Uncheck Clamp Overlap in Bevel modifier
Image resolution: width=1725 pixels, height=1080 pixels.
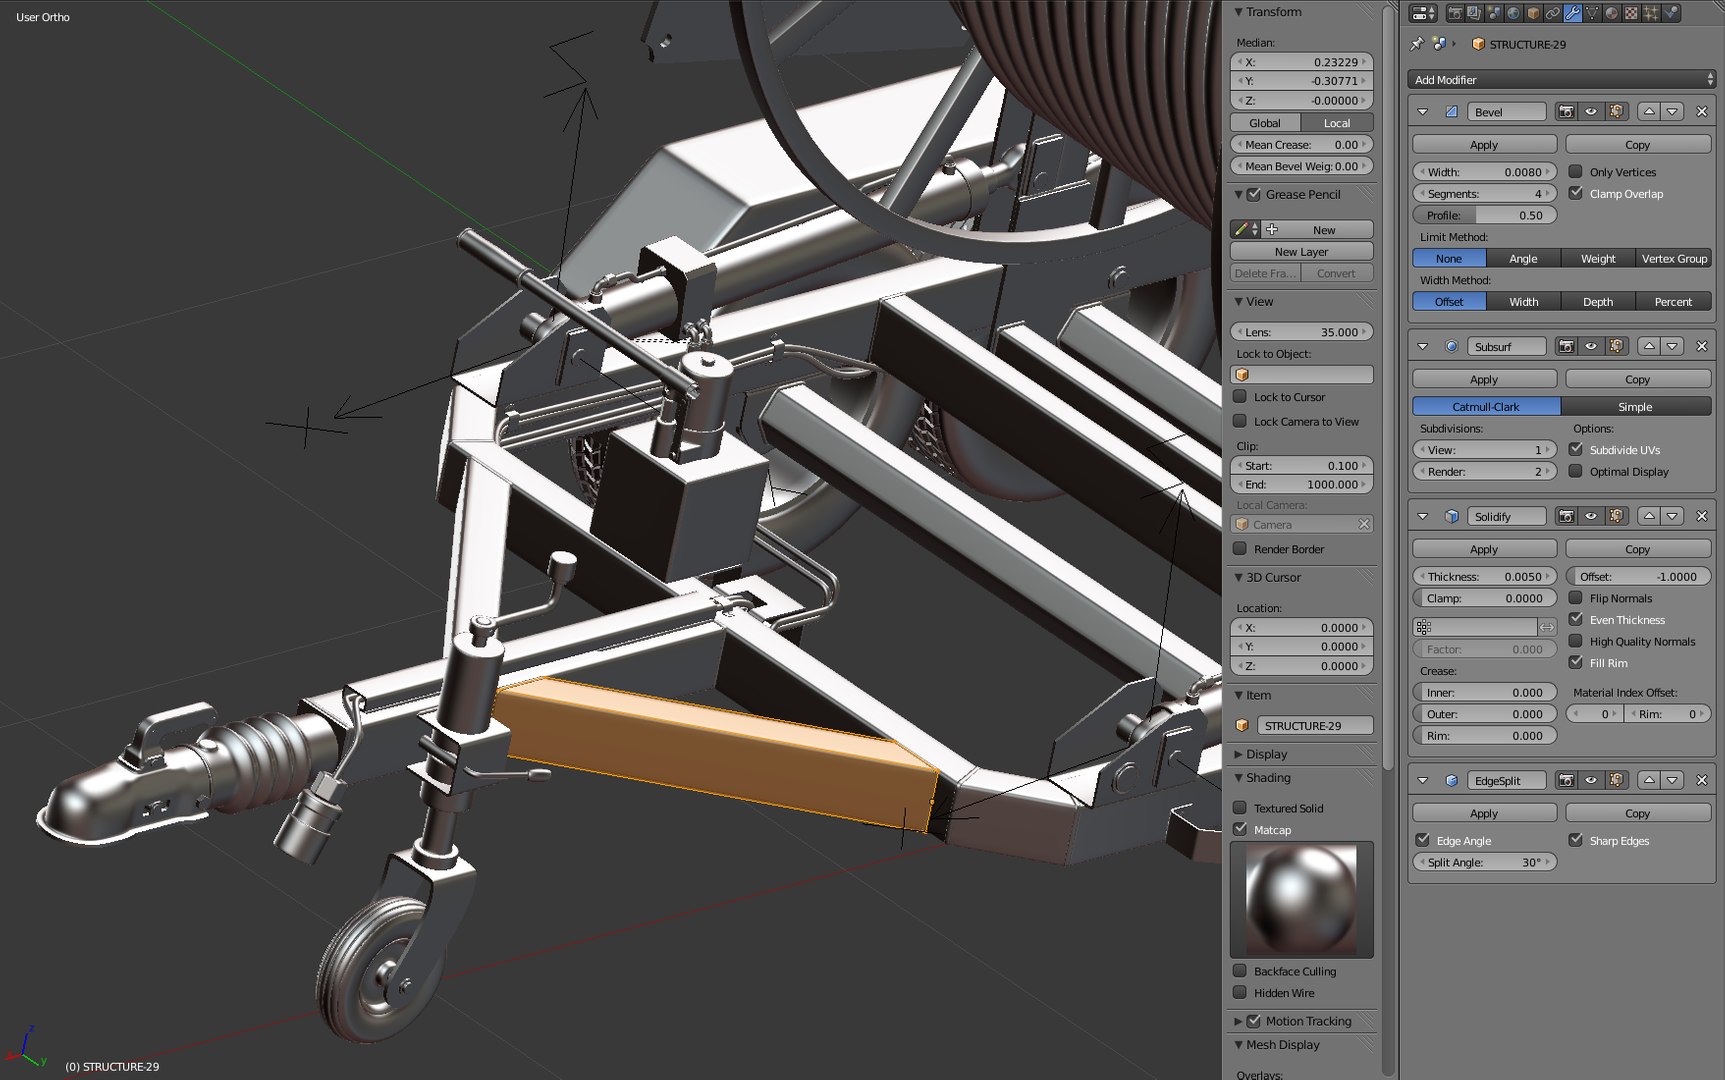1576,193
